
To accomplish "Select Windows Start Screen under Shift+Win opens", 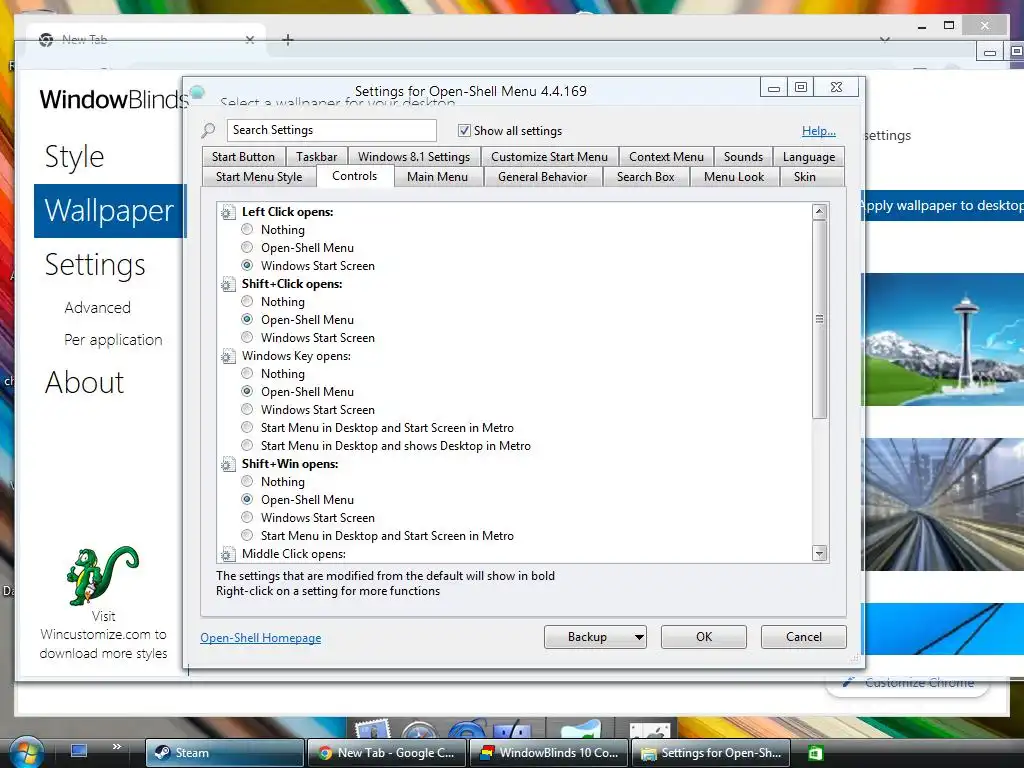I will (247, 517).
